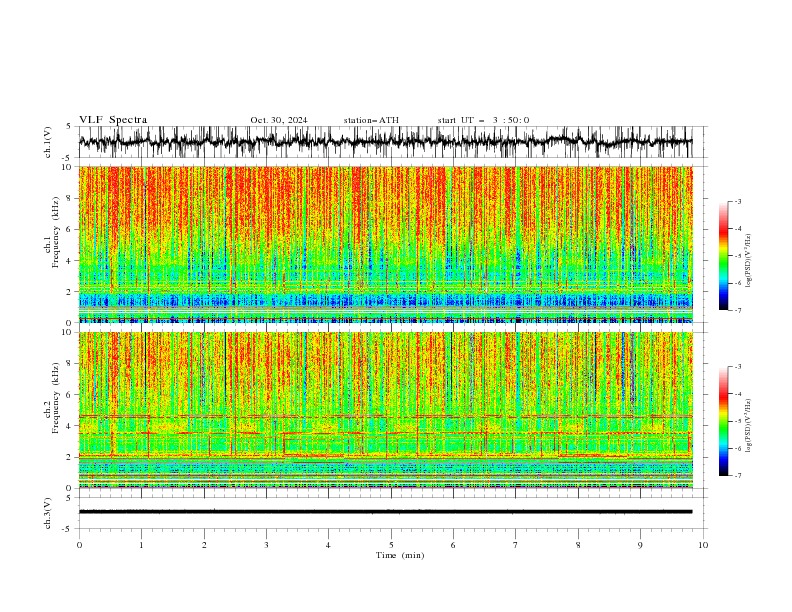This screenshot has height=612, width=792.
Task: Click the "-7" label on ch.1 color bar
Action: (738, 310)
